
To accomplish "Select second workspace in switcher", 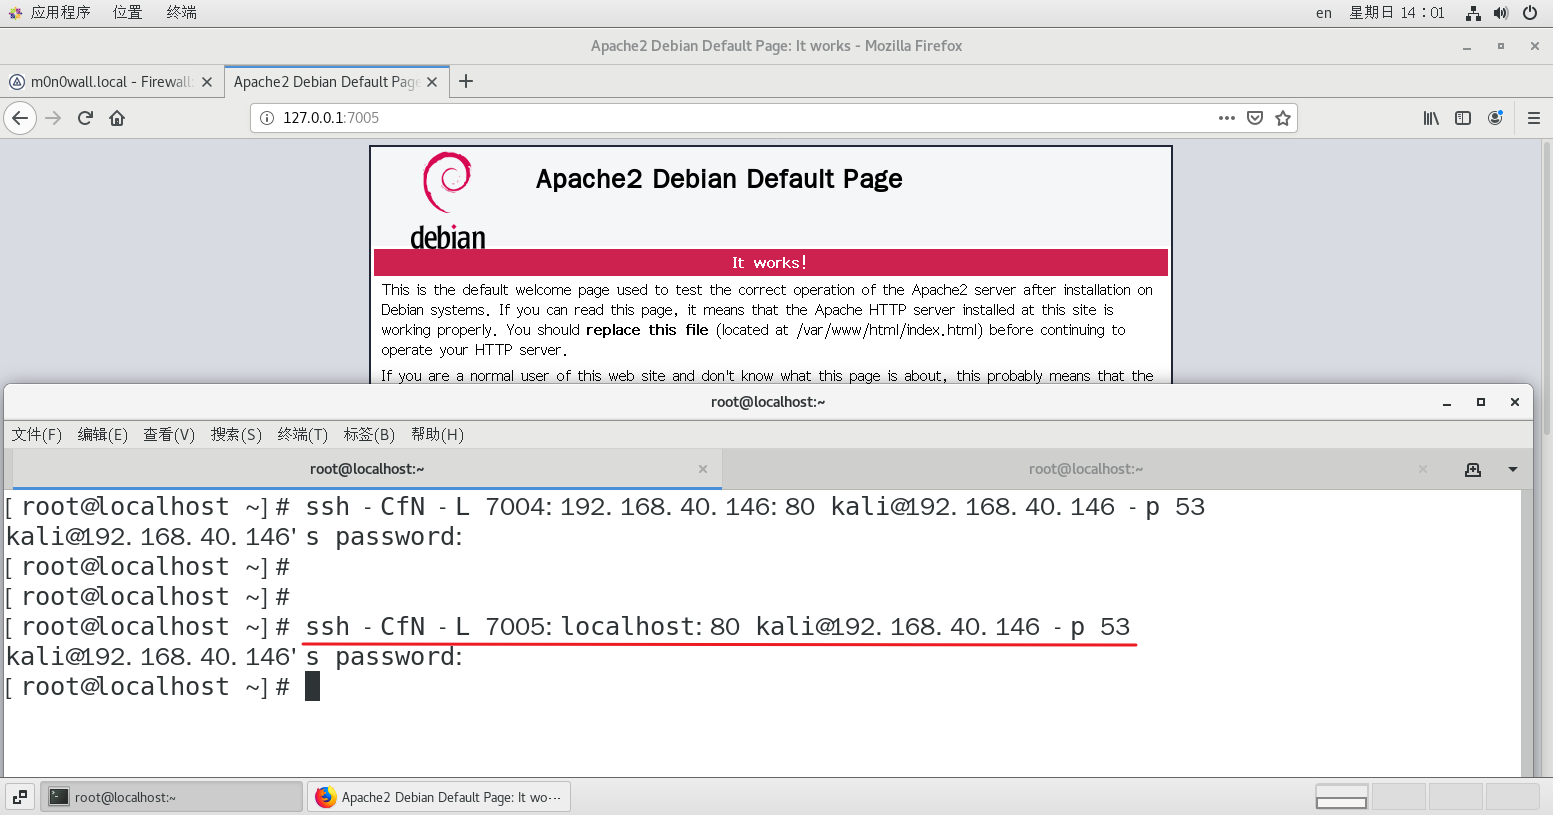I will 1398,797.
